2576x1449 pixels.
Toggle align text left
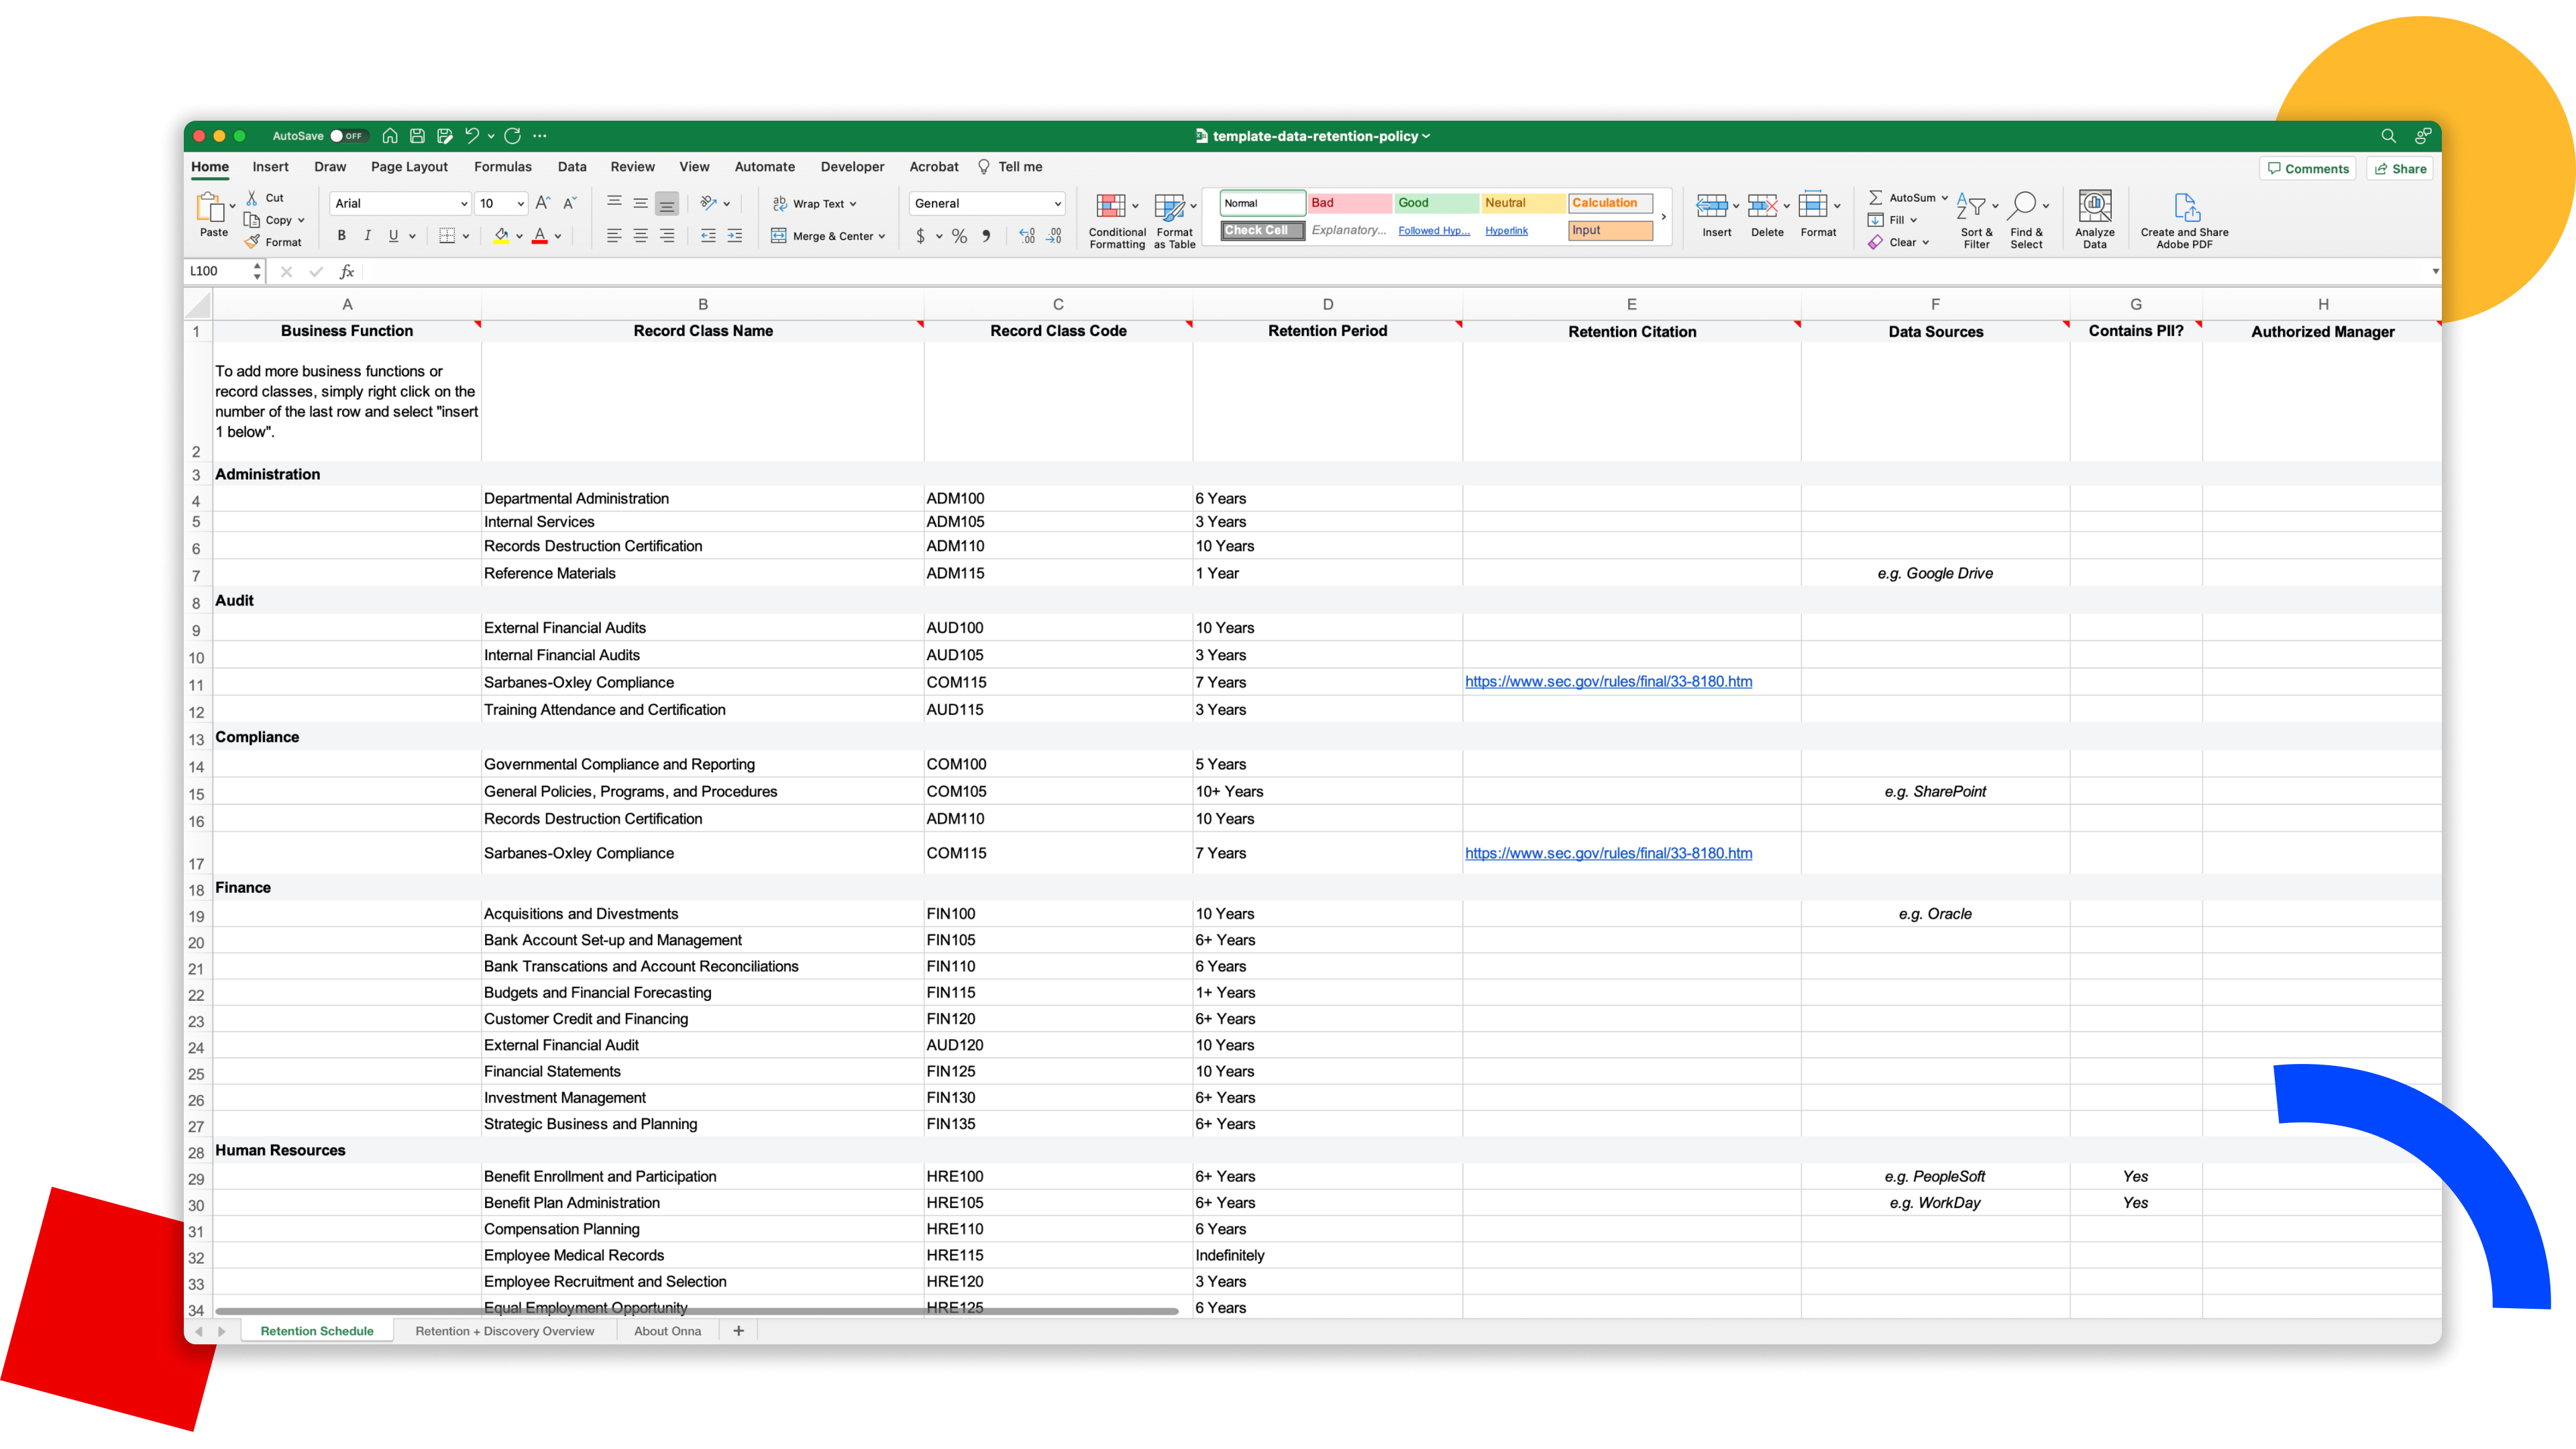(614, 236)
